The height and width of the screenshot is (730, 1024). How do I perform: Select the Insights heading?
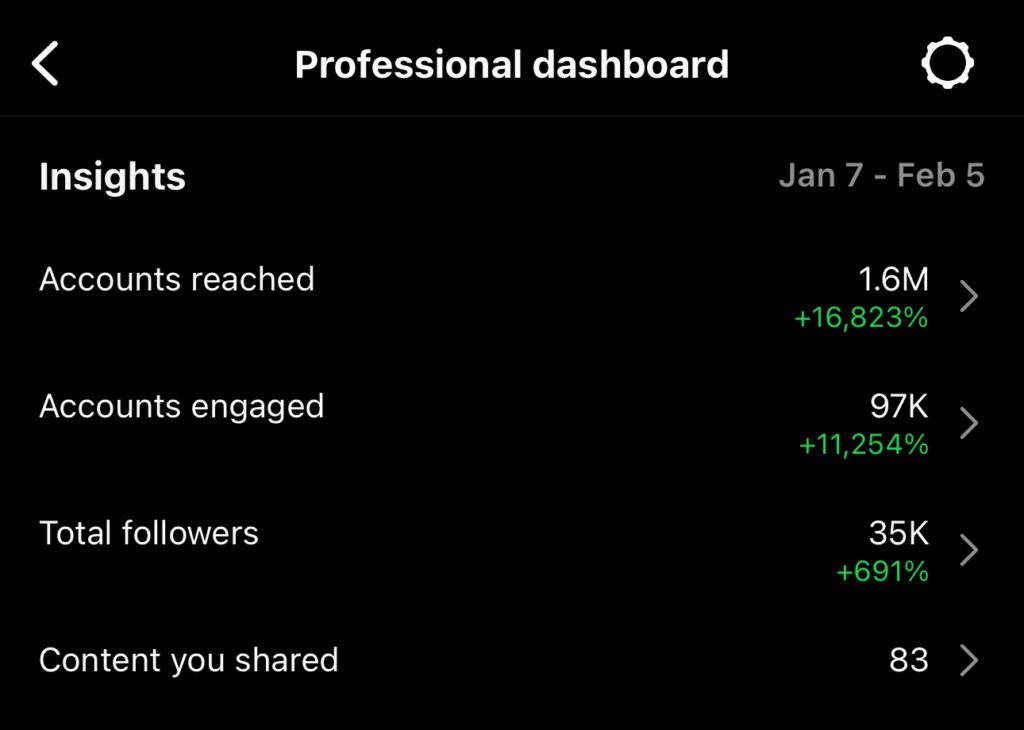click(x=112, y=177)
